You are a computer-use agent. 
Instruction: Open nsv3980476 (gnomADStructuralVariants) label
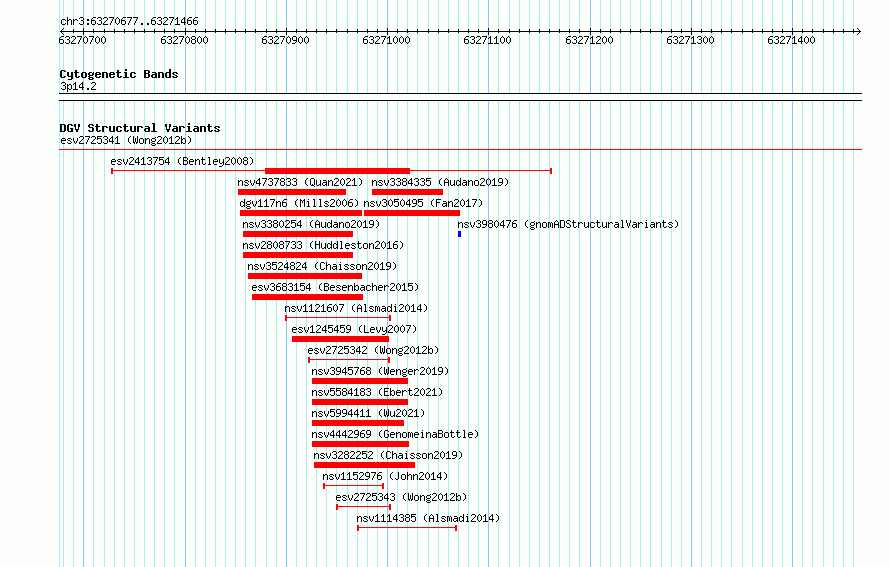568,224
